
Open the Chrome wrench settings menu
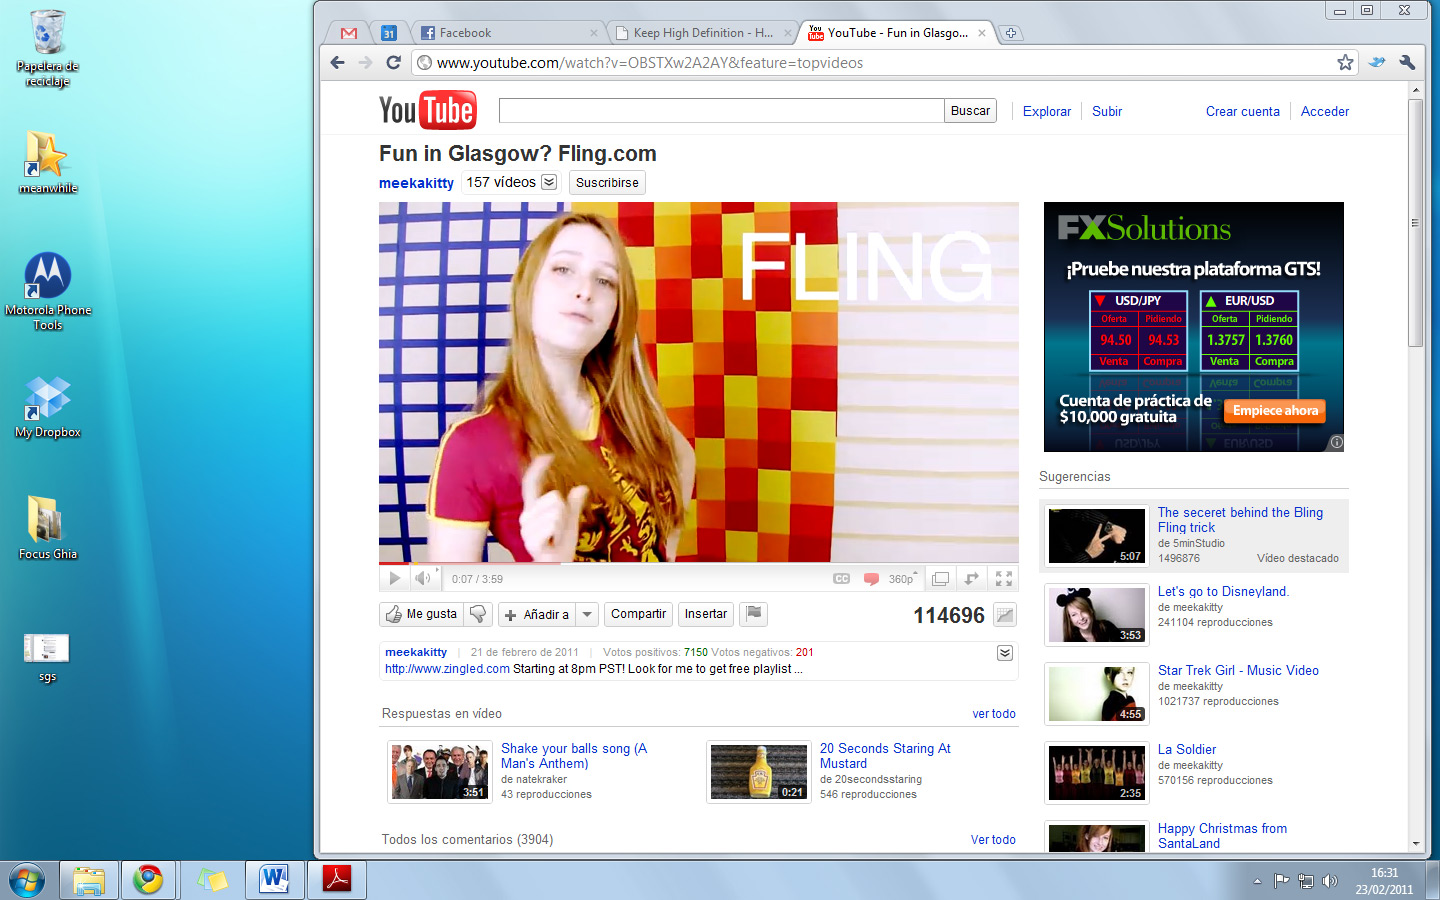(x=1407, y=62)
